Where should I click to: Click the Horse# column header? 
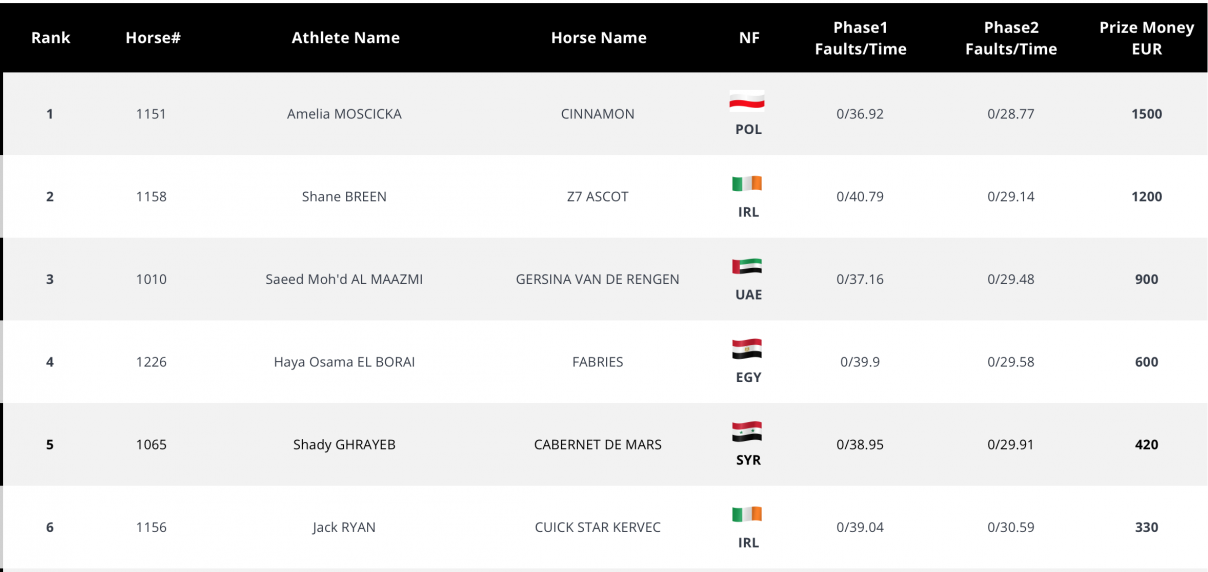click(x=153, y=38)
